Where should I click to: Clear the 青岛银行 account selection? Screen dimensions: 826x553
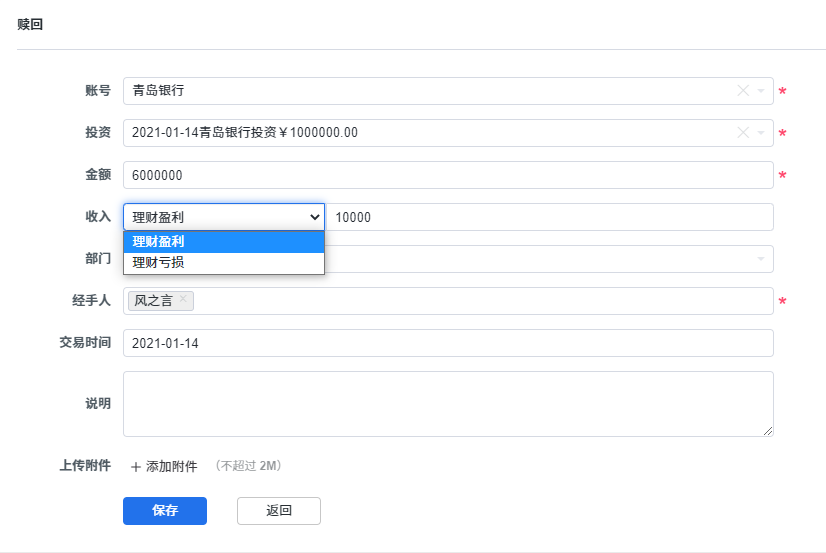coord(742,91)
